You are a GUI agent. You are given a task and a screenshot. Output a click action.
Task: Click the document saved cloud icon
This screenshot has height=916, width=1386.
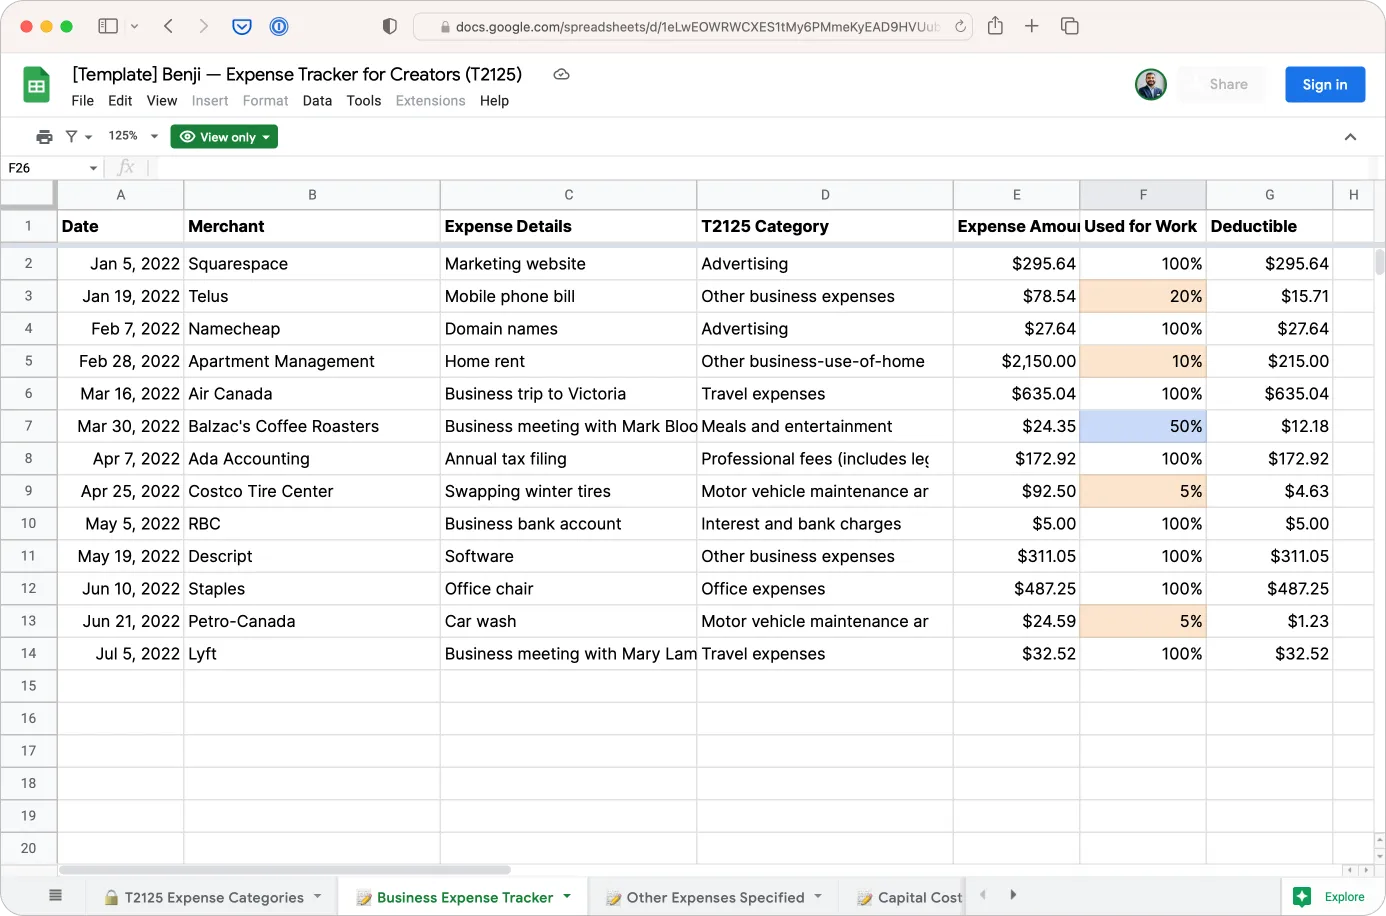pyautogui.click(x=561, y=74)
